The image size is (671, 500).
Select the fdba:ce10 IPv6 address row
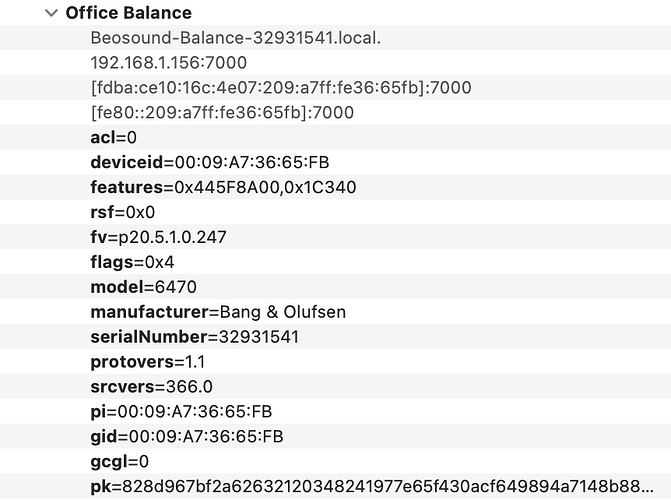pos(280,88)
